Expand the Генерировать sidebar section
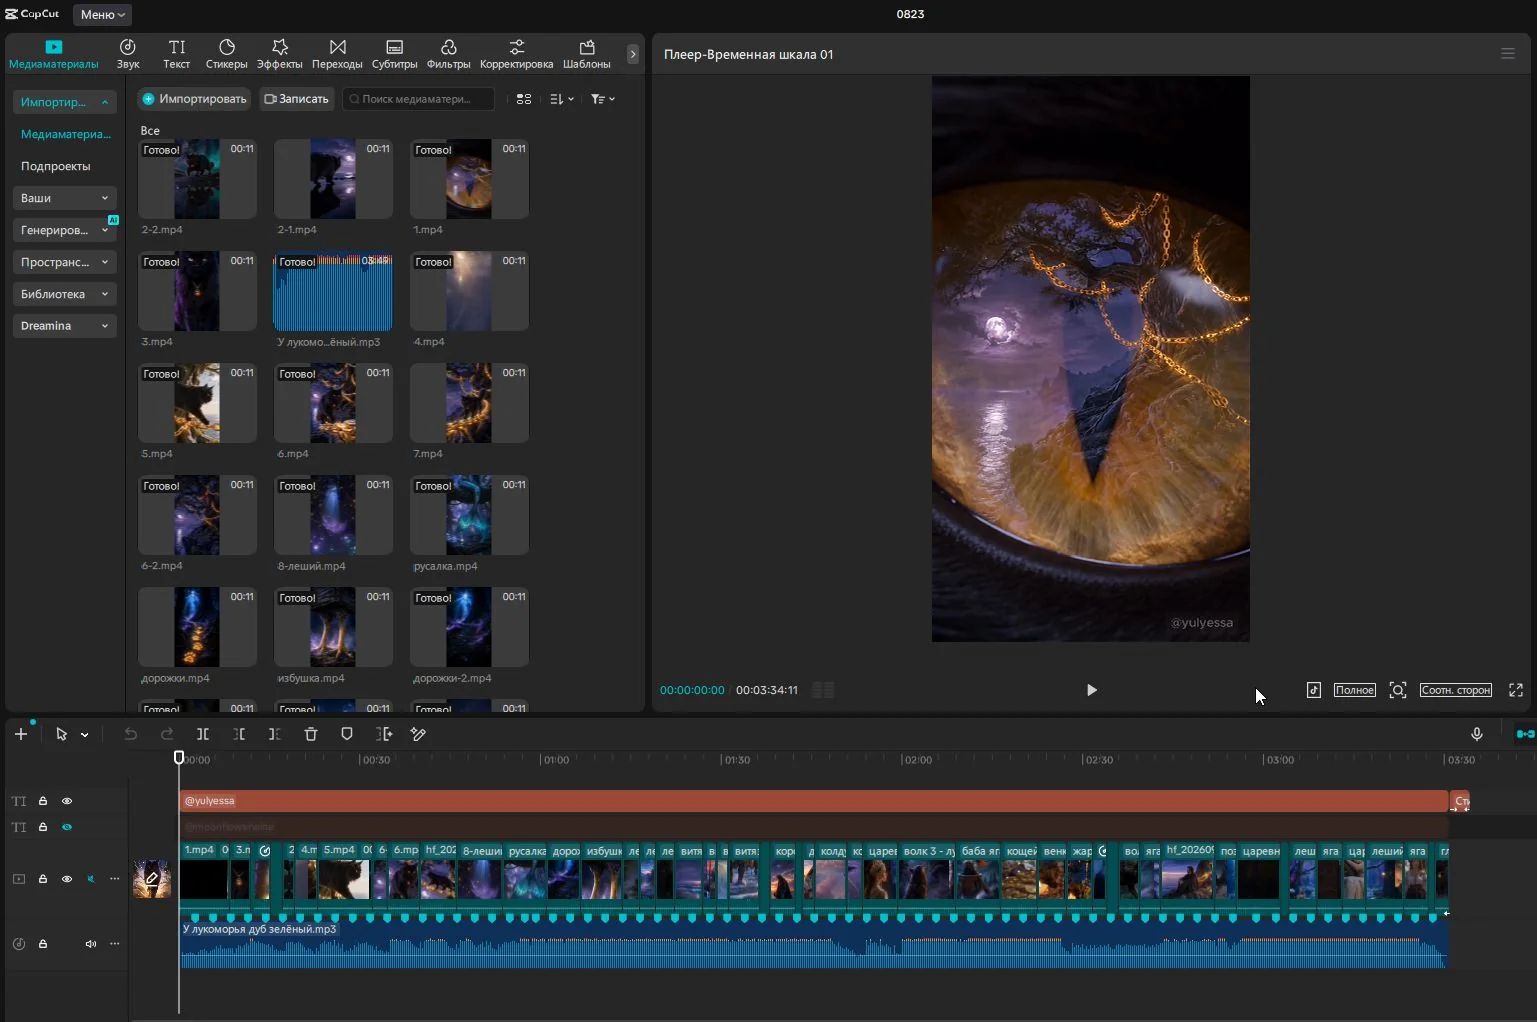 (x=64, y=230)
